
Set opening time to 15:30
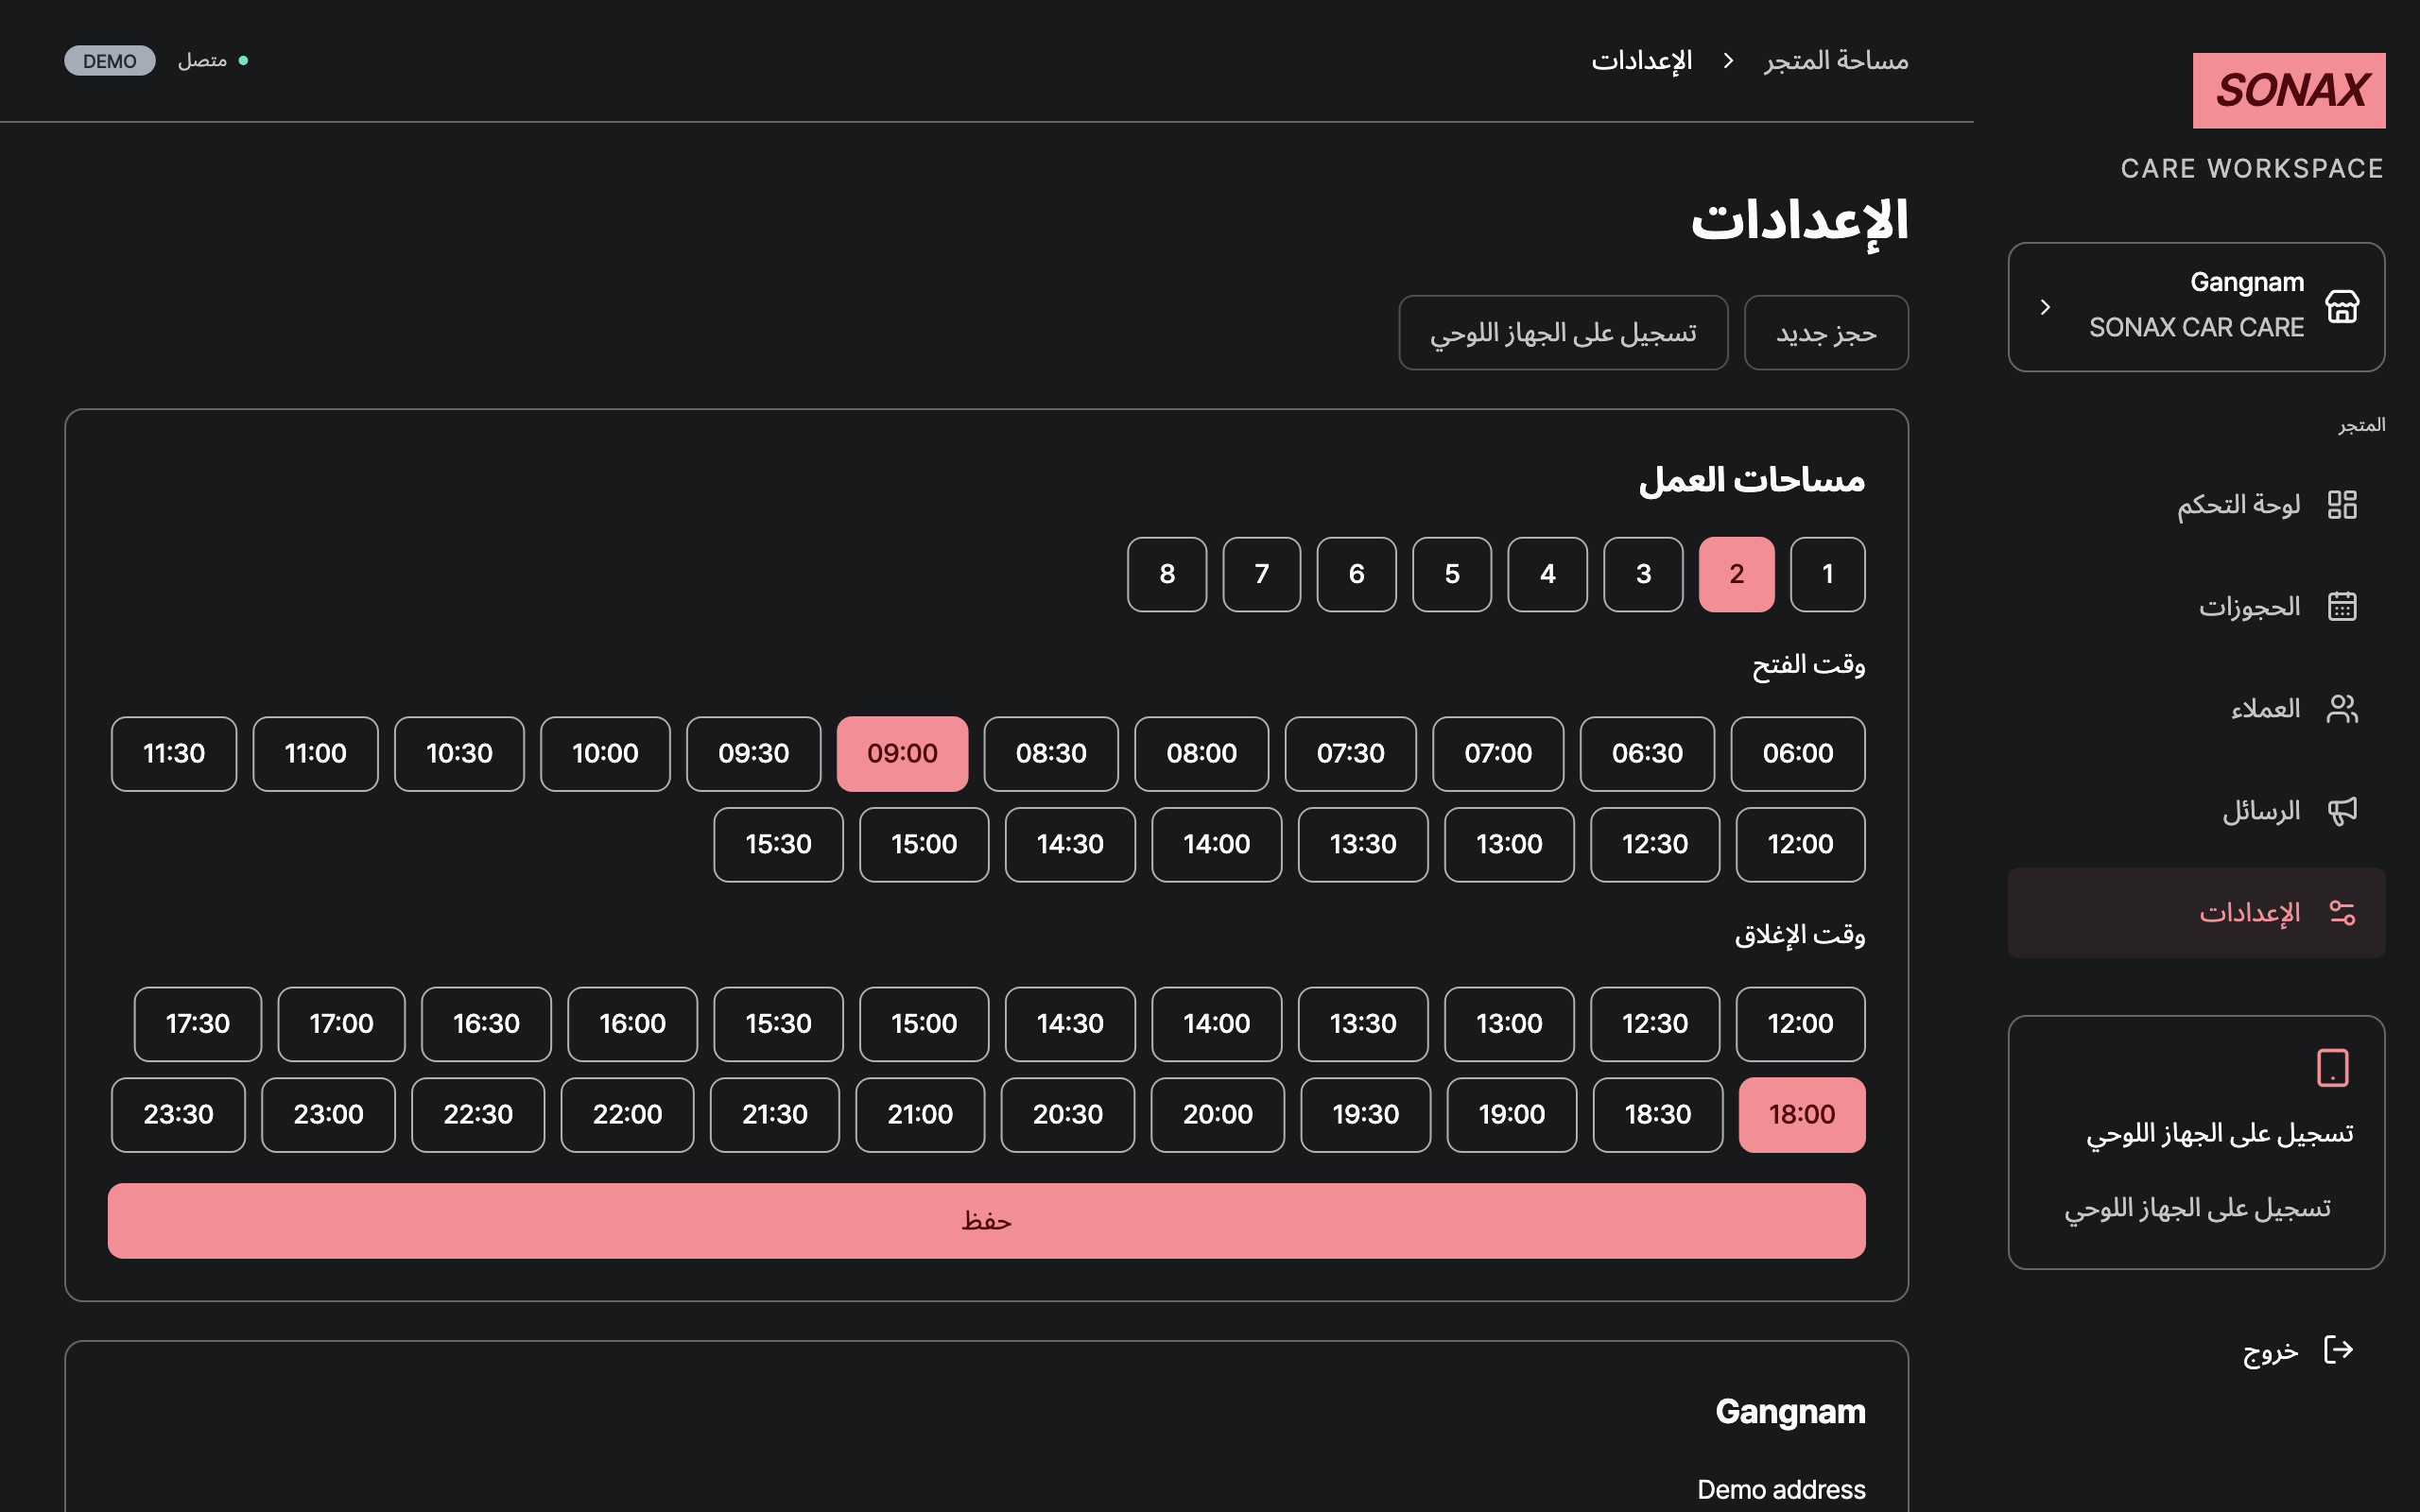tap(778, 845)
